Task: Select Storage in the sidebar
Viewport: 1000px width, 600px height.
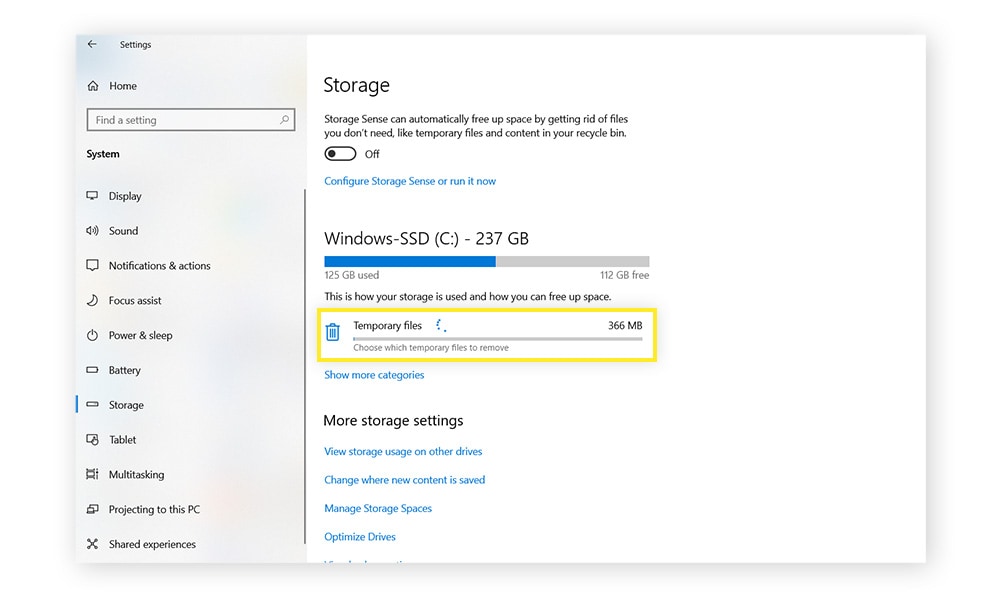Action: [126, 405]
